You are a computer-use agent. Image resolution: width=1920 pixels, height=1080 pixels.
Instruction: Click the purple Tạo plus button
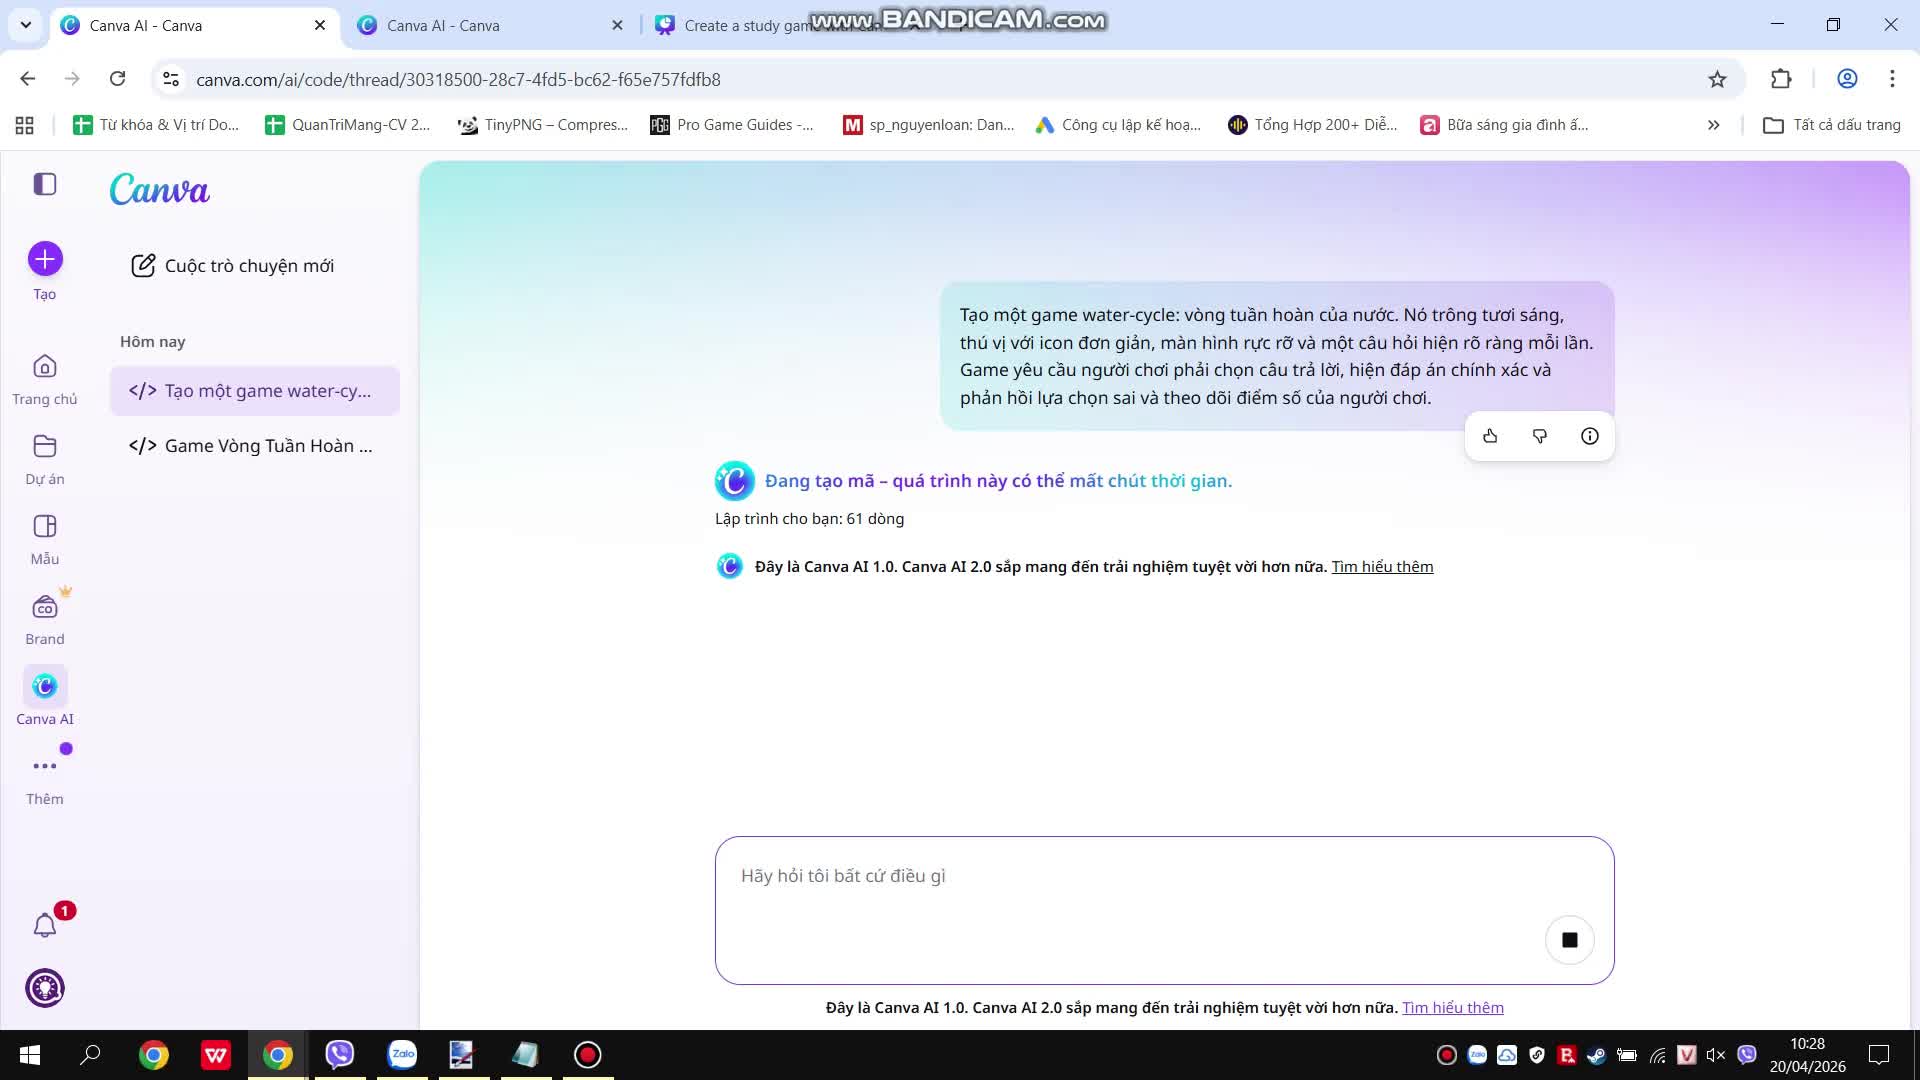tap(45, 259)
